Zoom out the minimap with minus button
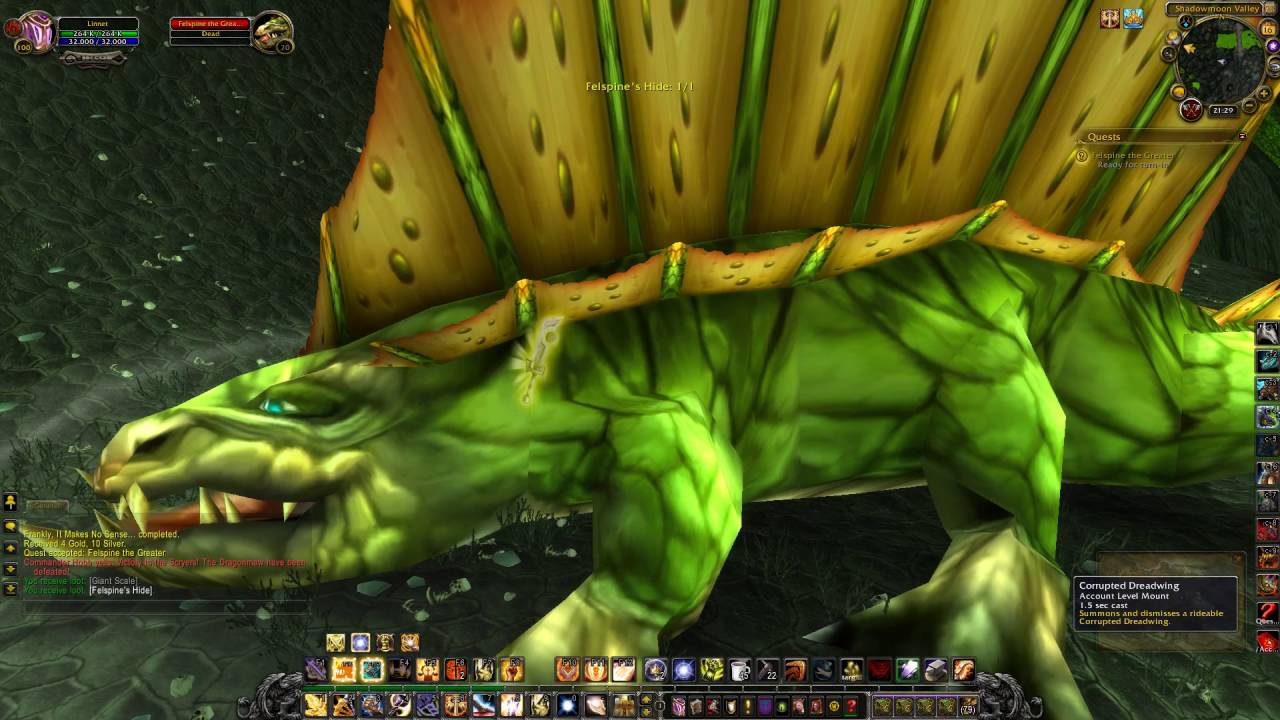 [x=1249, y=105]
